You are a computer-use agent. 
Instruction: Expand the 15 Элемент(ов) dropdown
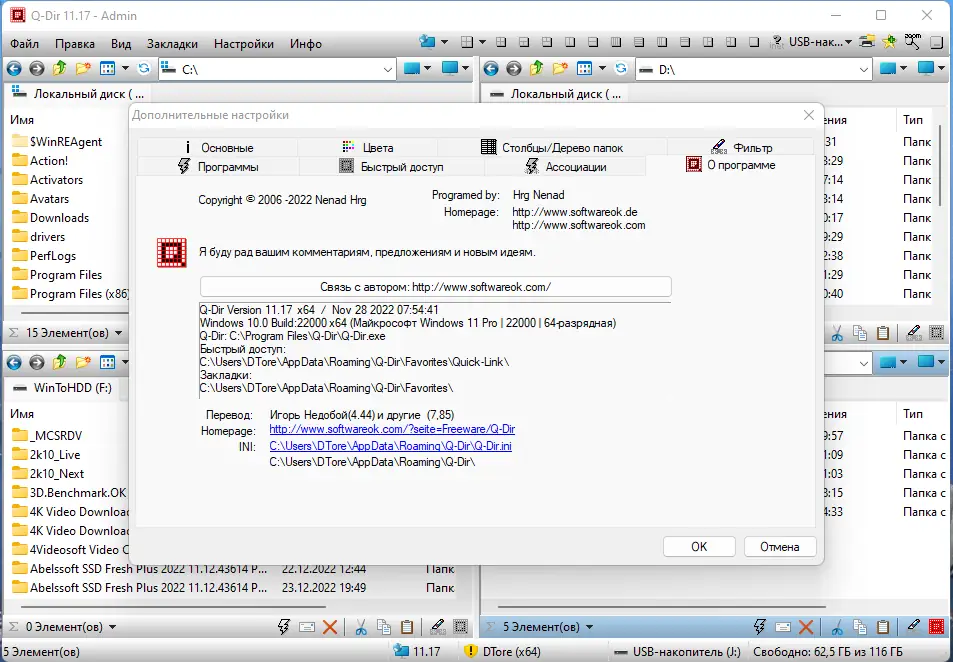(x=119, y=333)
